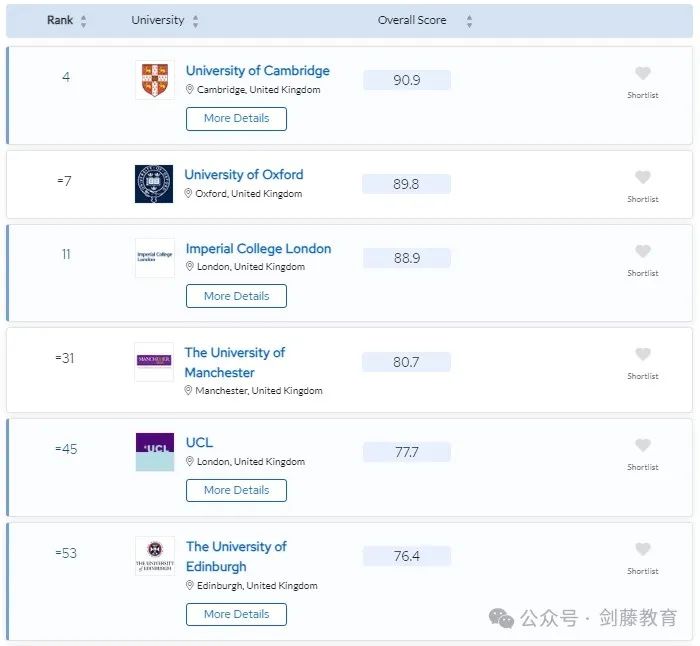
Task: Click the 76.4 overall score value
Action: pos(407,556)
